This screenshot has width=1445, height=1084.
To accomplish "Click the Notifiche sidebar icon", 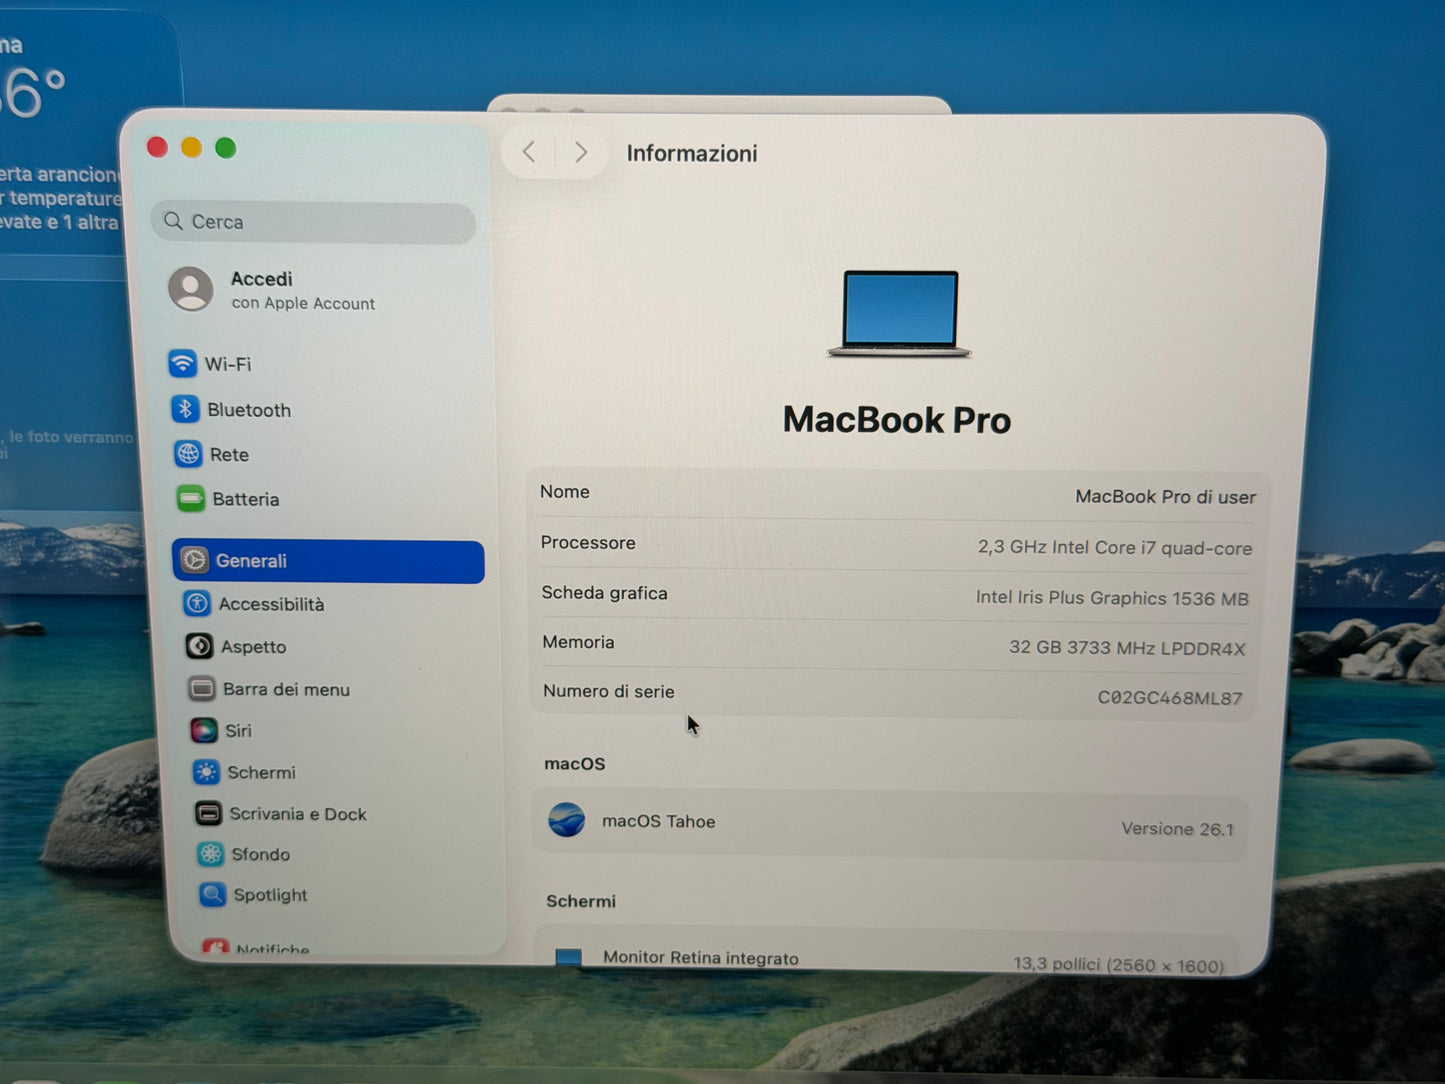I will [x=215, y=947].
